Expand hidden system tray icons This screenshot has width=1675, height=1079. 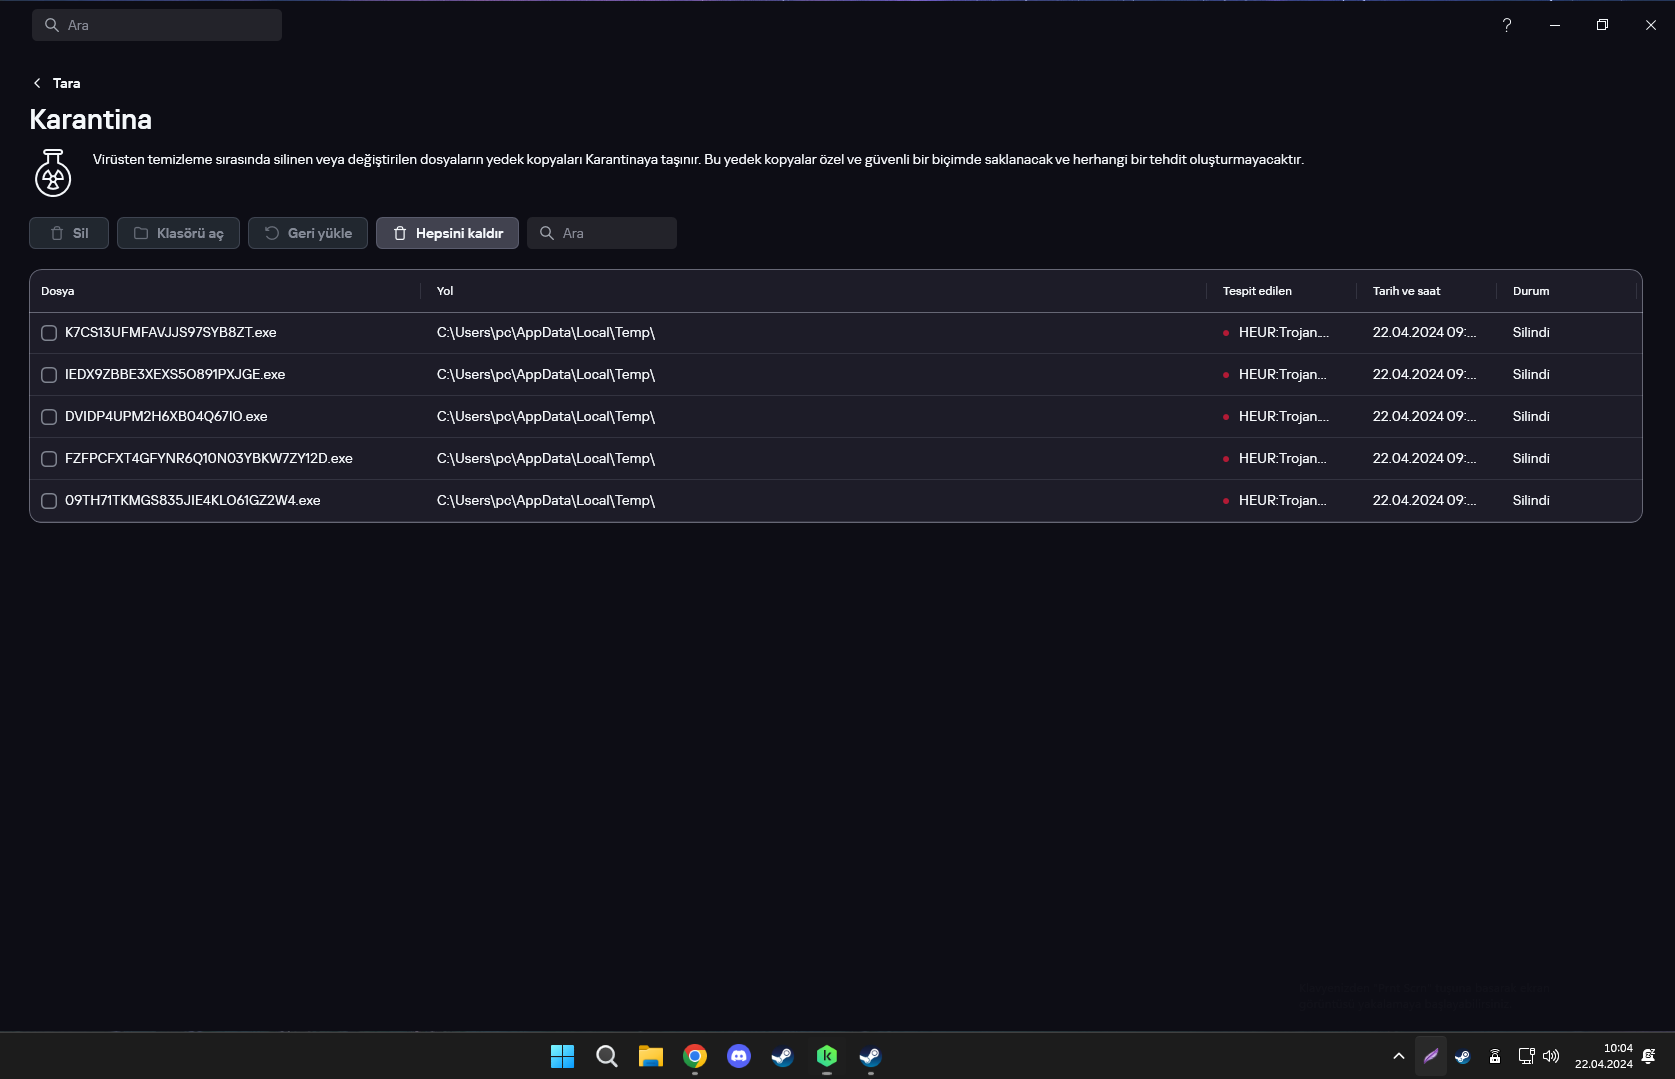click(1398, 1056)
